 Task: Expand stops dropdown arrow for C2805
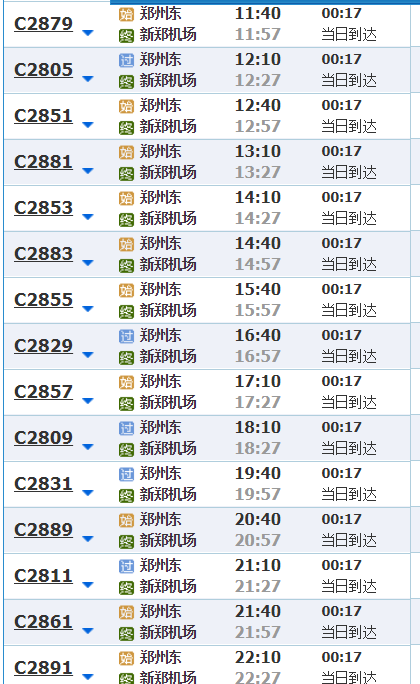coord(88,79)
